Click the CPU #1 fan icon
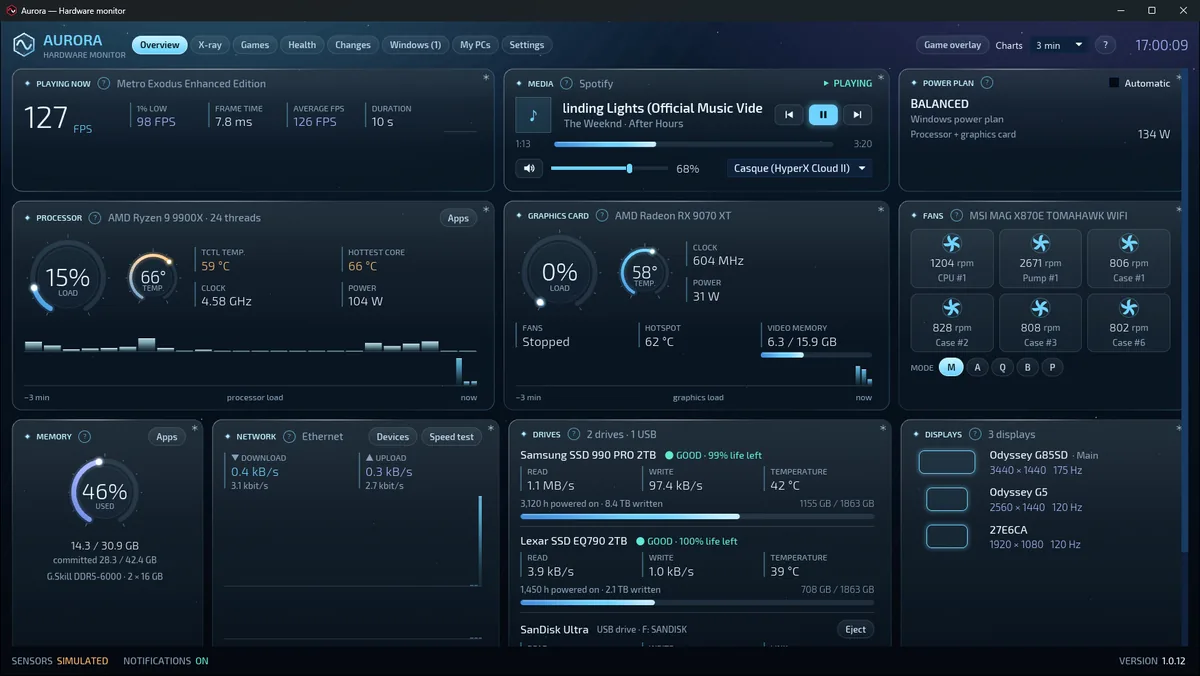Screen dimensions: 1200x676 pyautogui.click(x=952, y=243)
